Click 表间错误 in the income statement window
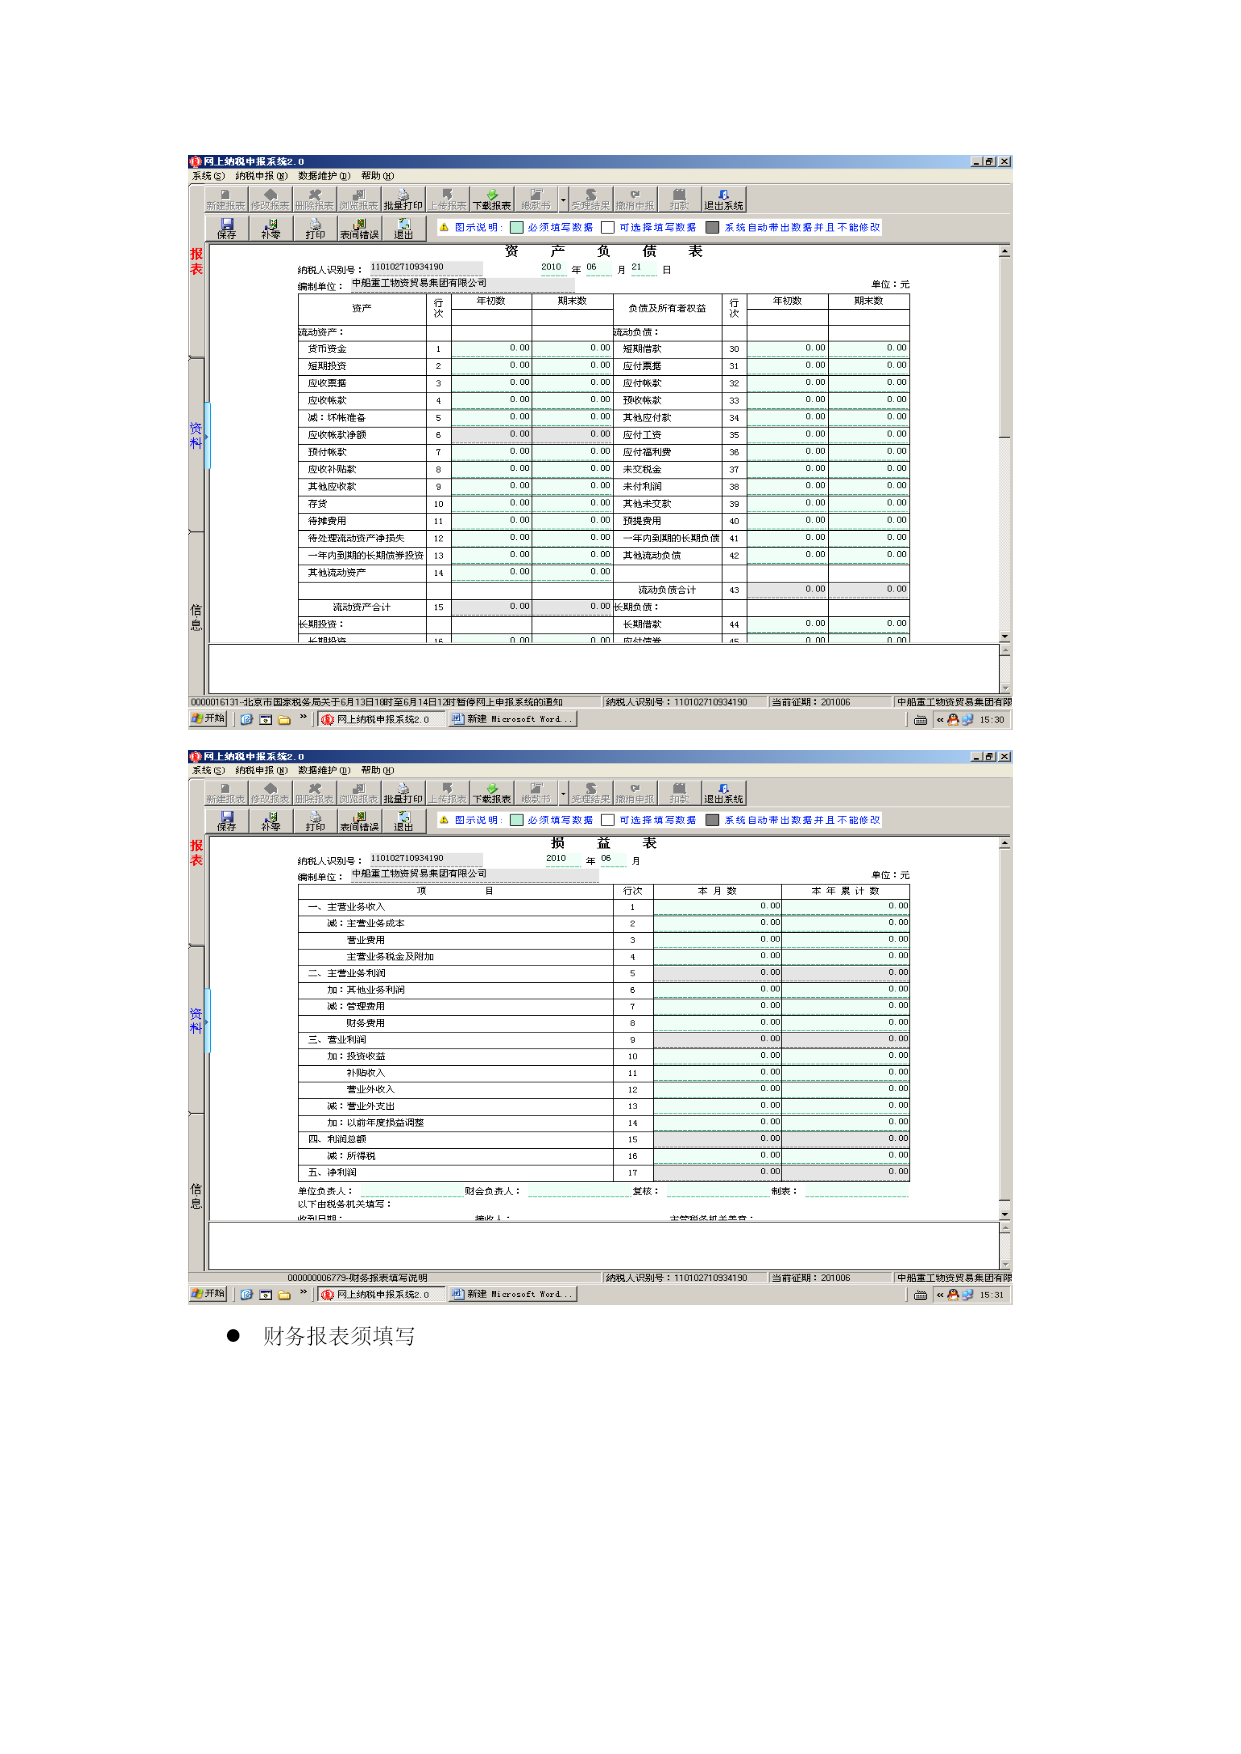Image resolution: width=1241 pixels, height=1754 pixels. (359, 821)
